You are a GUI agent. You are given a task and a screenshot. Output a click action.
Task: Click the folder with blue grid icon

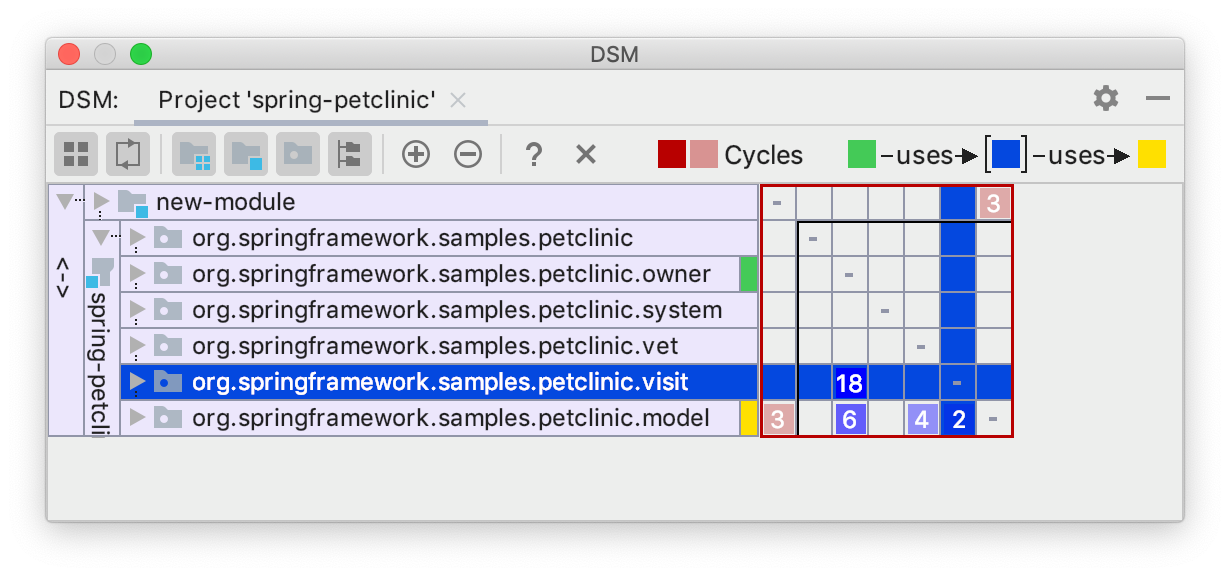(195, 154)
